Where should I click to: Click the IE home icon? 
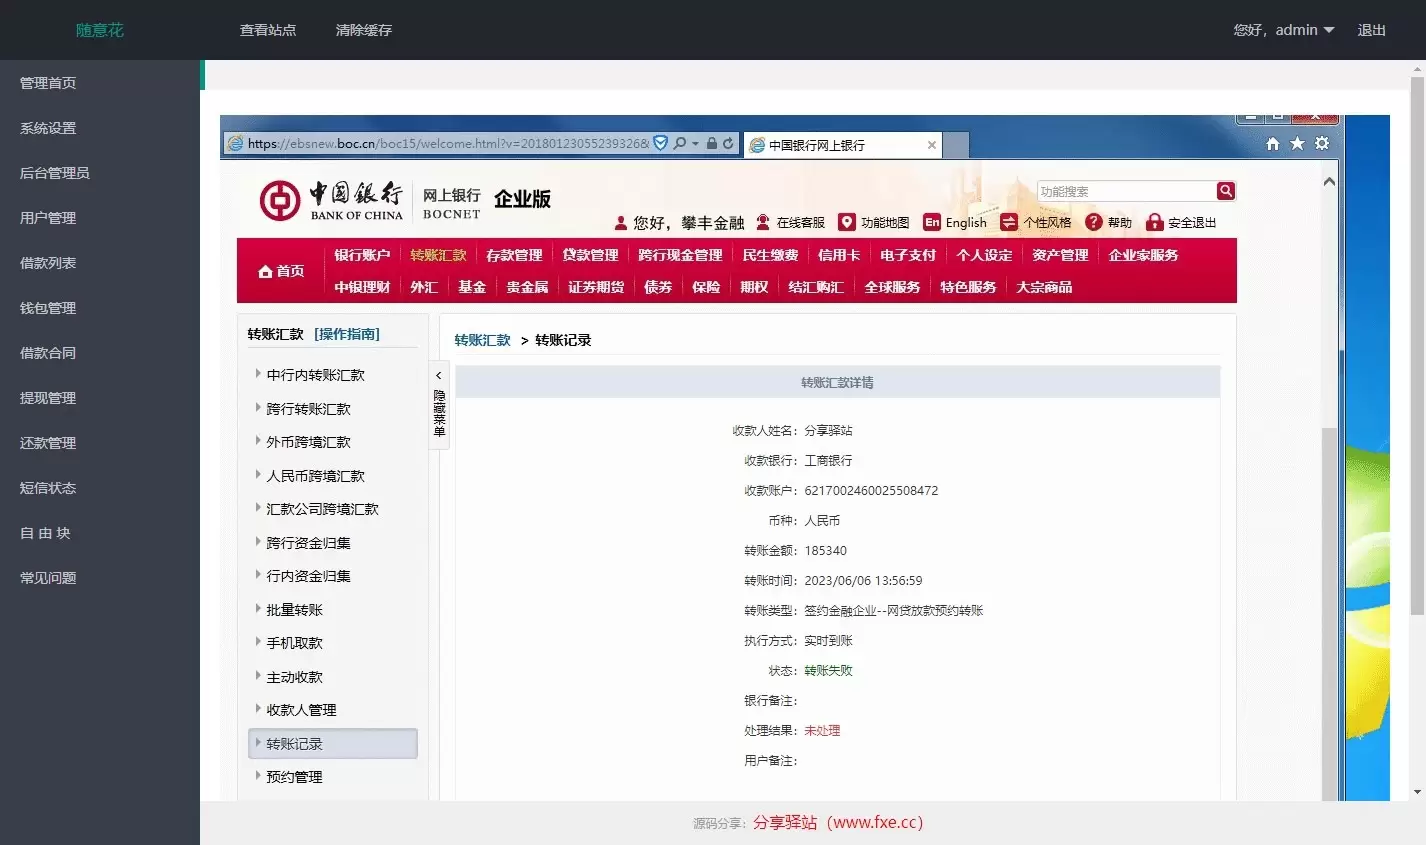1272,144
